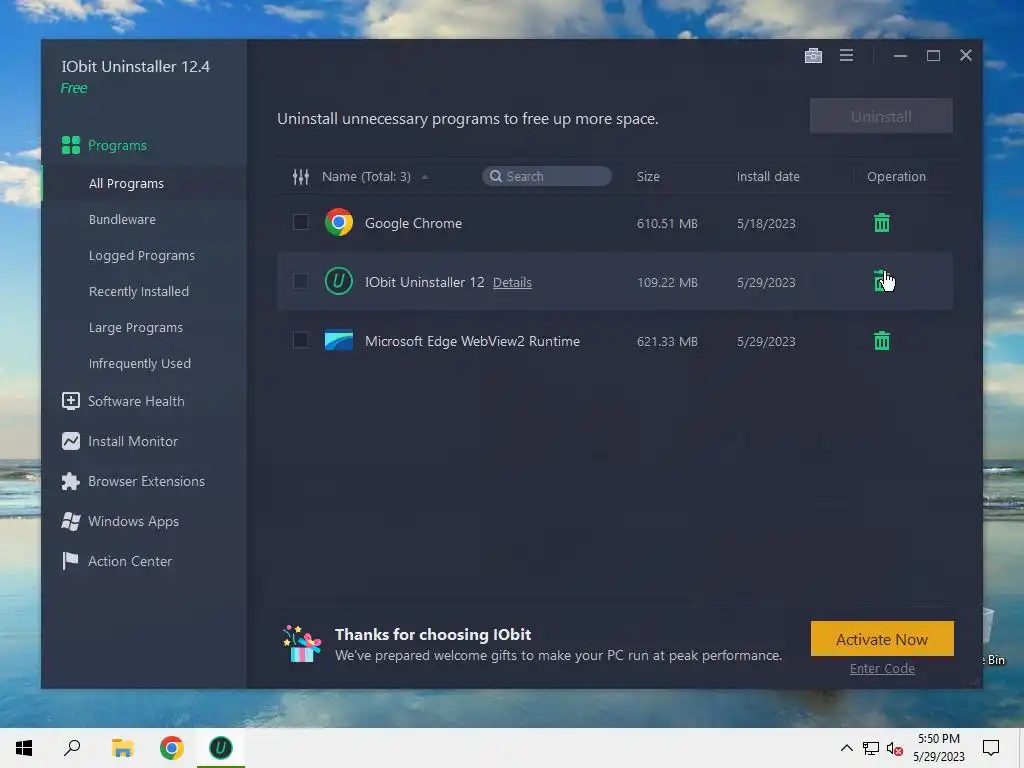This screenshot has width=1024, height=768.
Task: Open the notifications action center
Action: pos(991,748)
